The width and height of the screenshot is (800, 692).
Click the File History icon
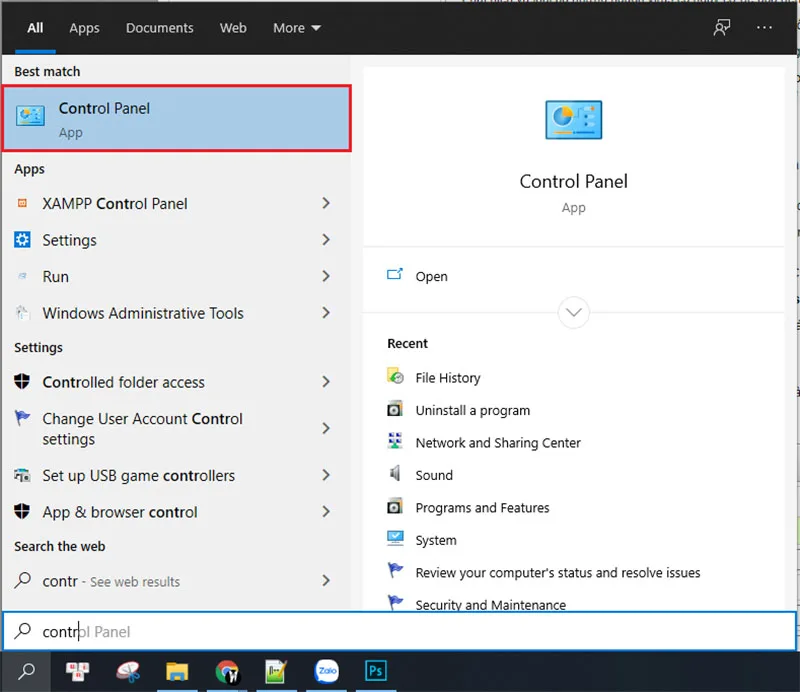395,376
